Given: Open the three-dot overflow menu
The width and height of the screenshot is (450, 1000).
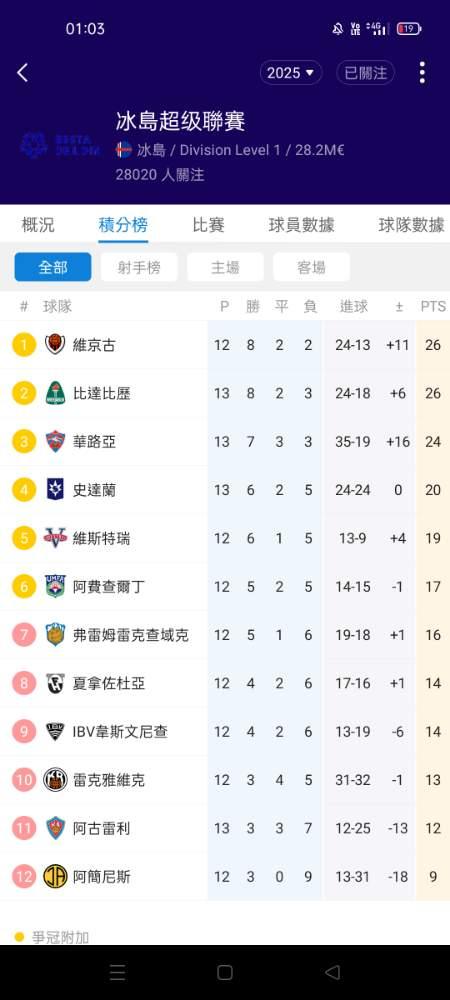Looking at the screenshot, I should (x=422, y=73).
